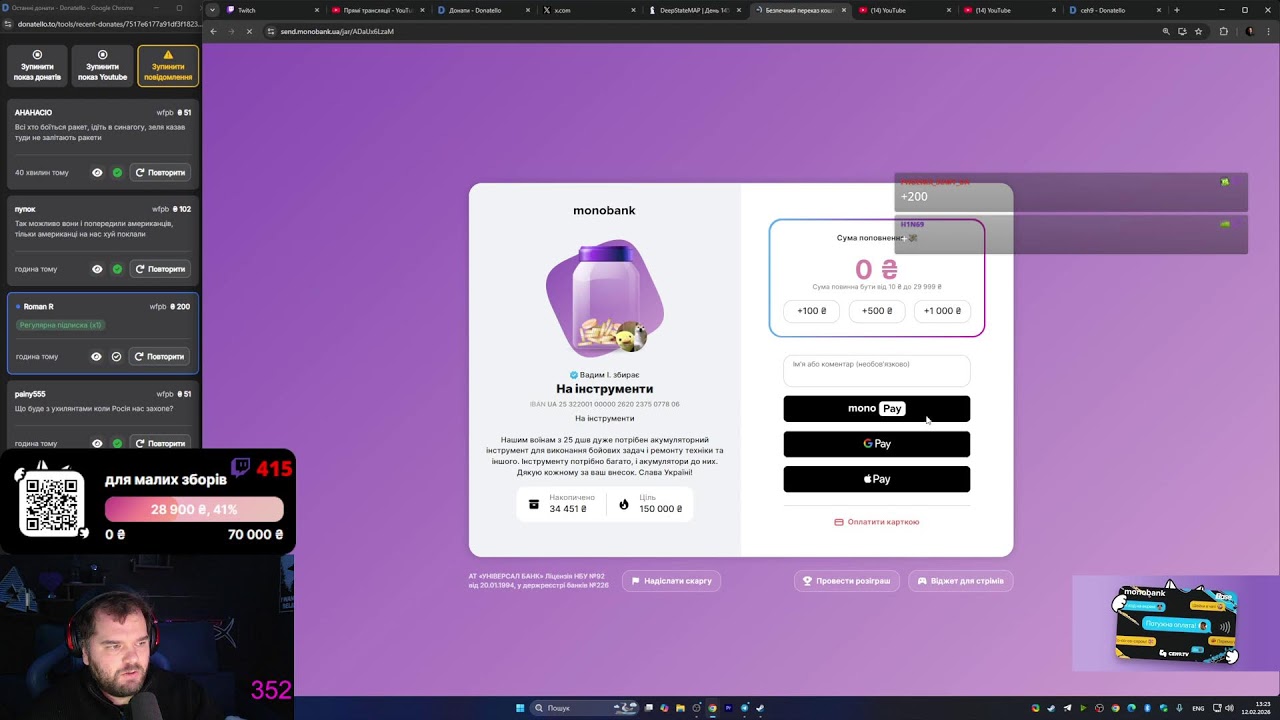Open the tab search dropdown arrow
Image resolution: width=1280 pixels, height=720 pixels.
tap(212, 10)
